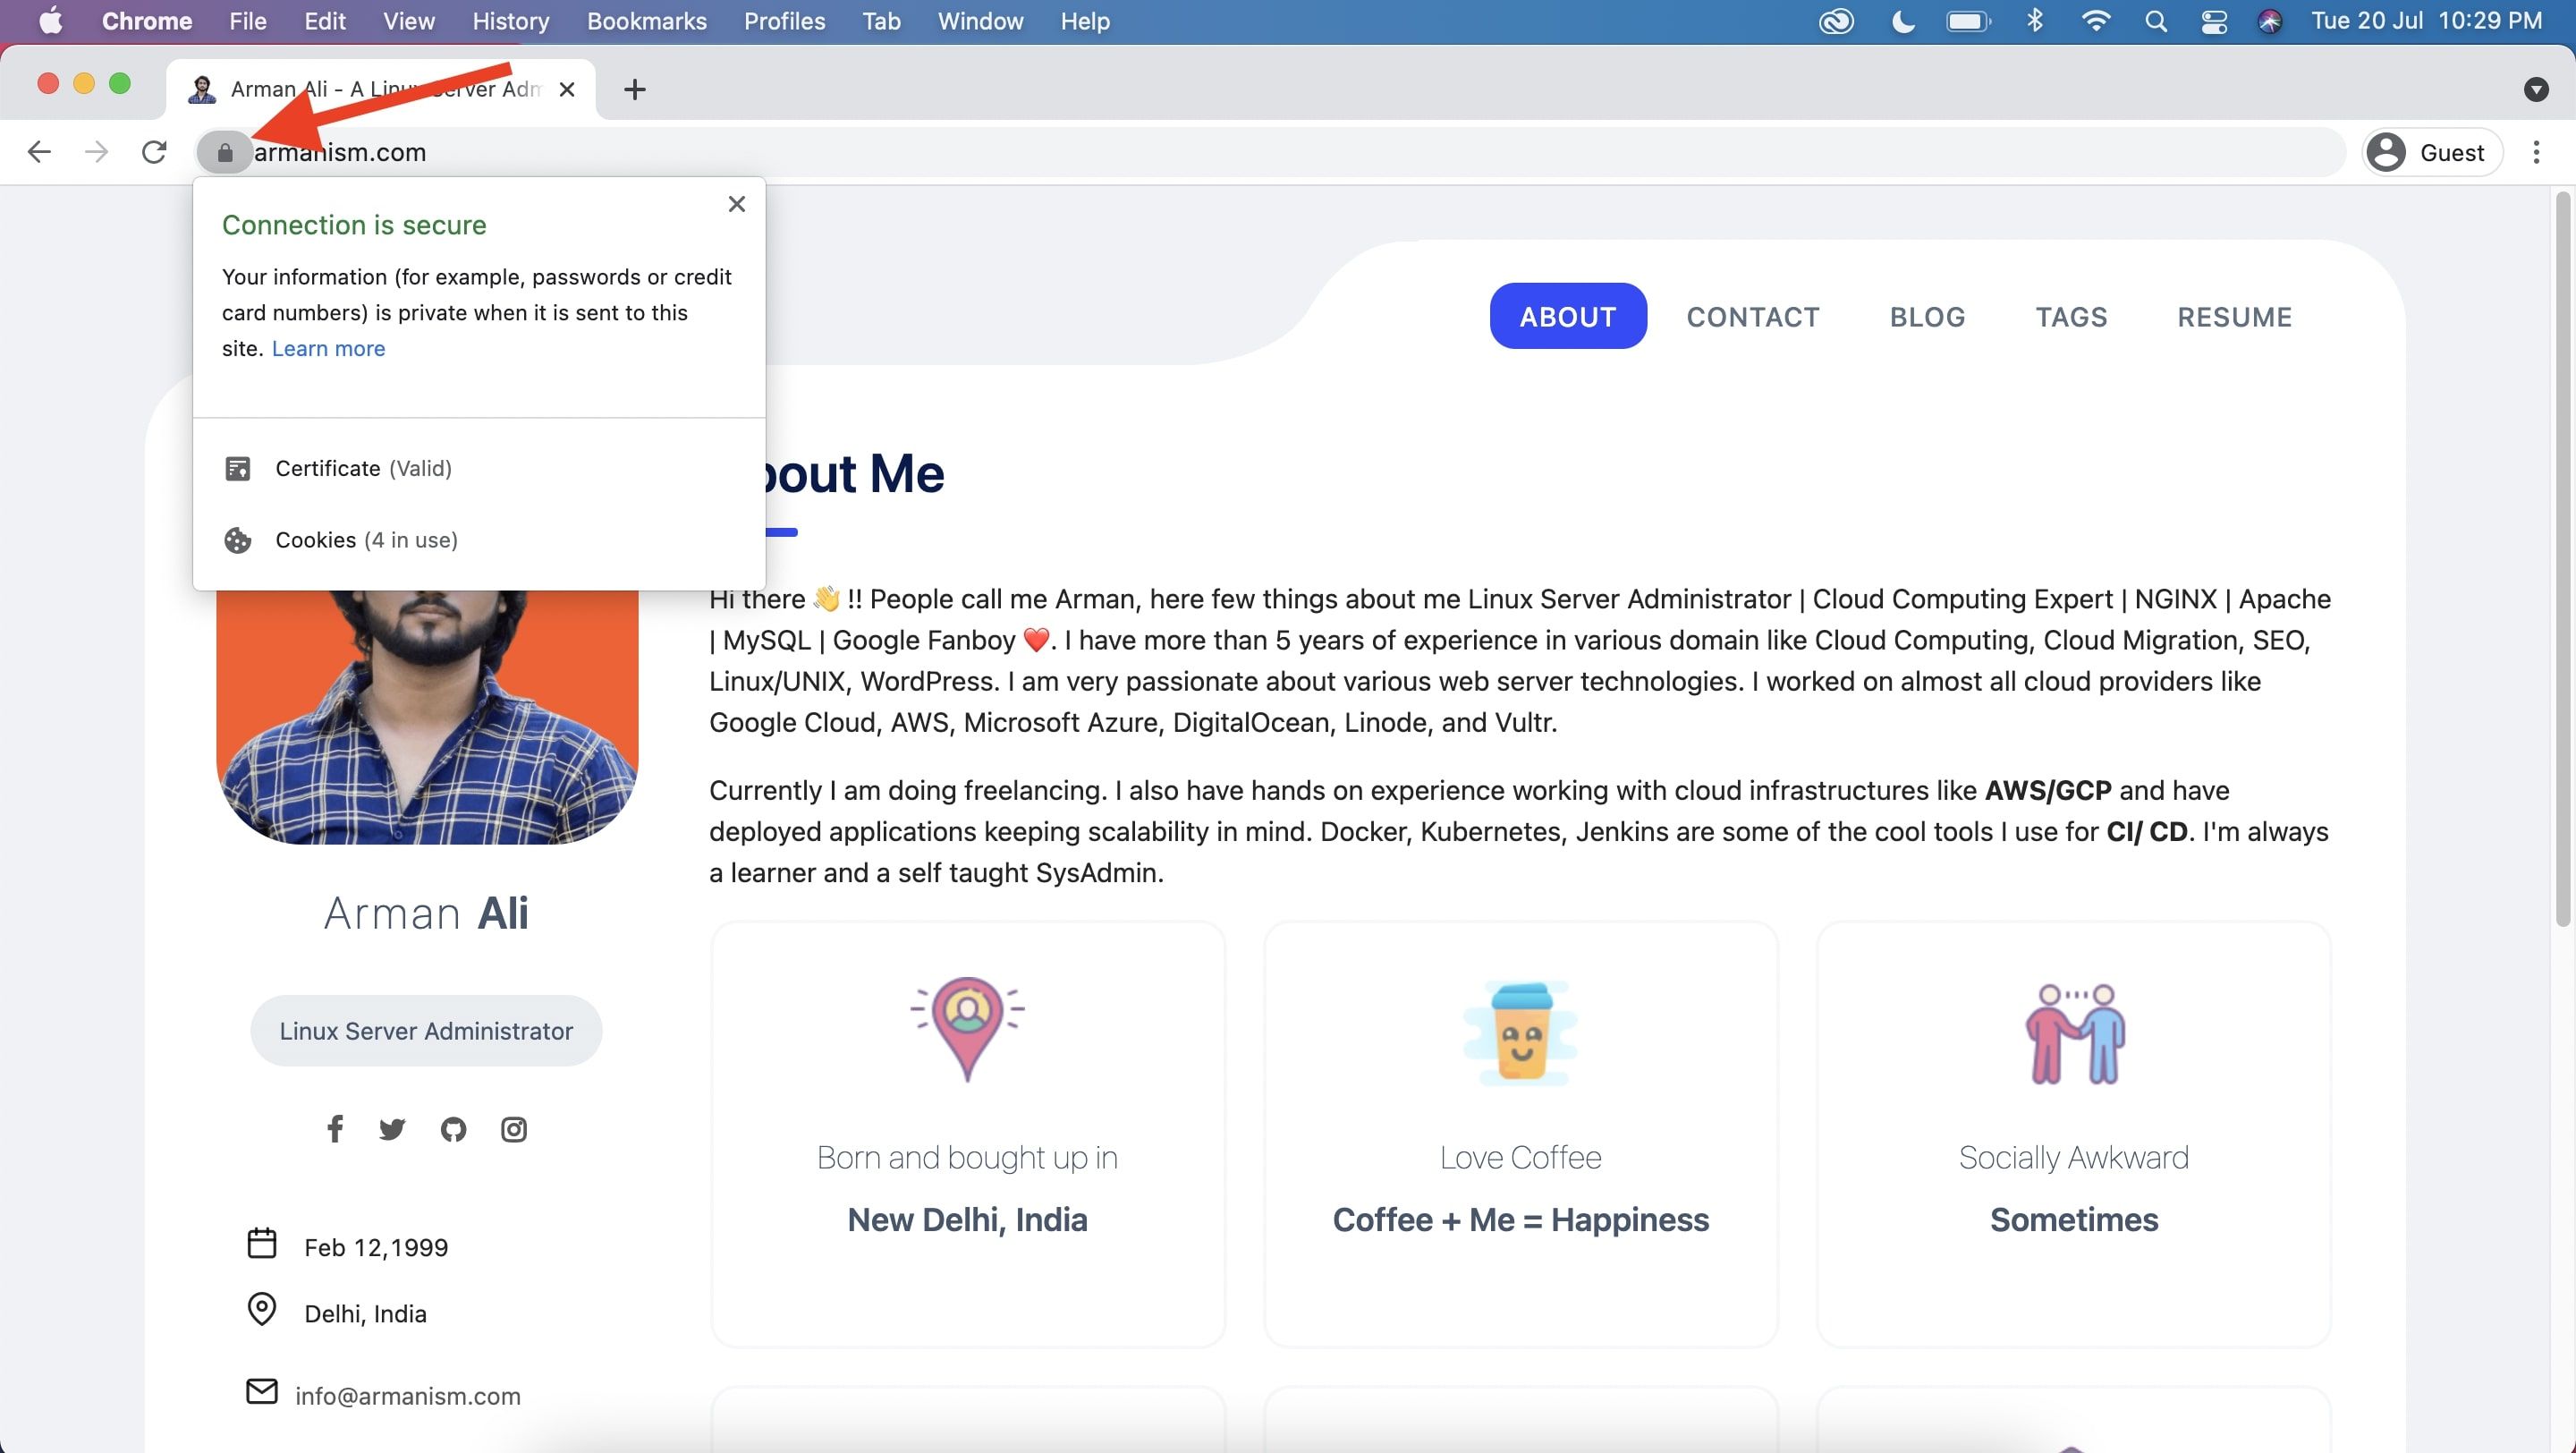Toggle the Chrome guest profile menu
The image size is (2576, 1453).
click(x=2433, y=150)
